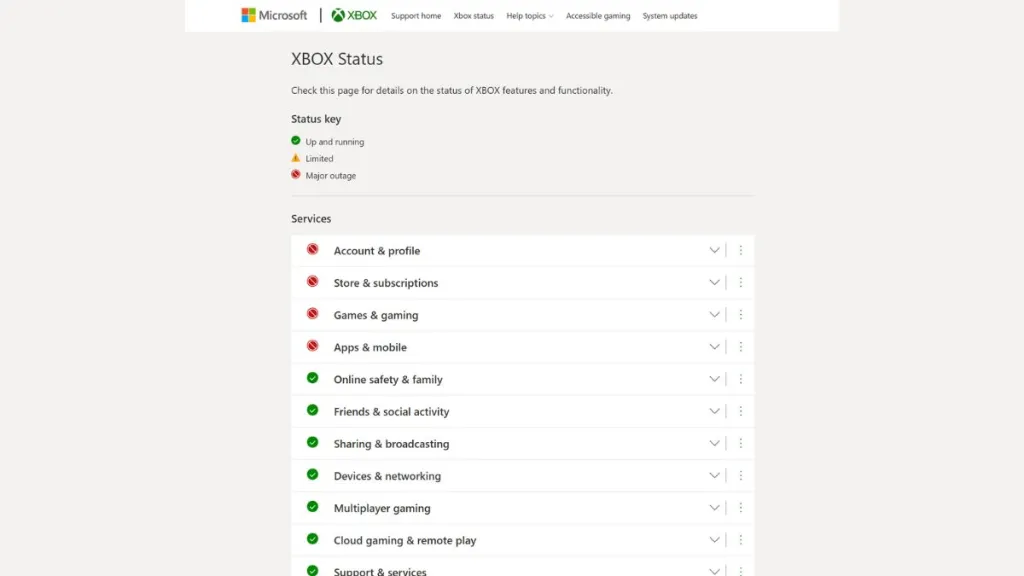1024x576 pixels.
Task: Click the Store & subscriptions label
Action: (x=386, y=283)
